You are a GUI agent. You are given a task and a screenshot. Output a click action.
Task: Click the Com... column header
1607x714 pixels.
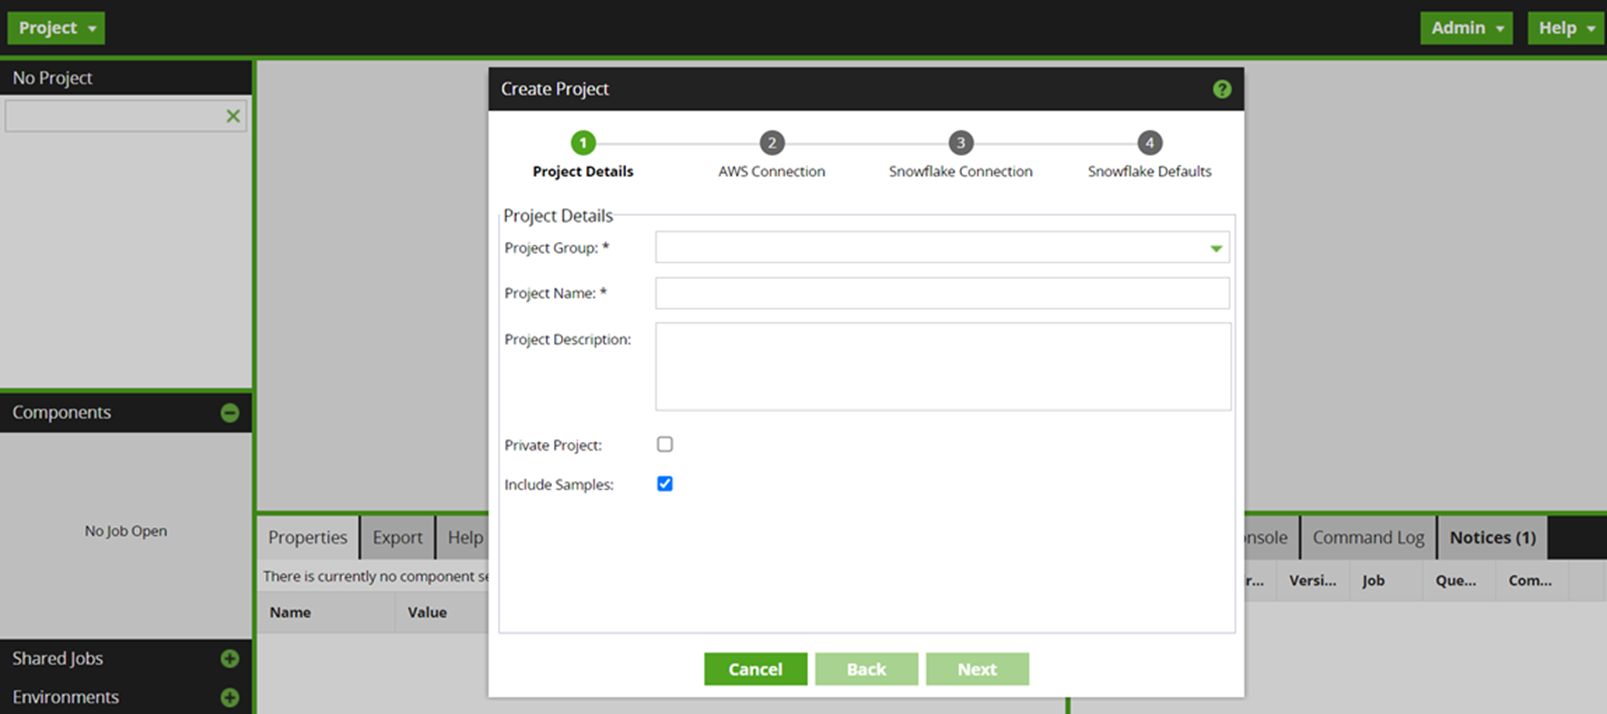click(1530, 580)
